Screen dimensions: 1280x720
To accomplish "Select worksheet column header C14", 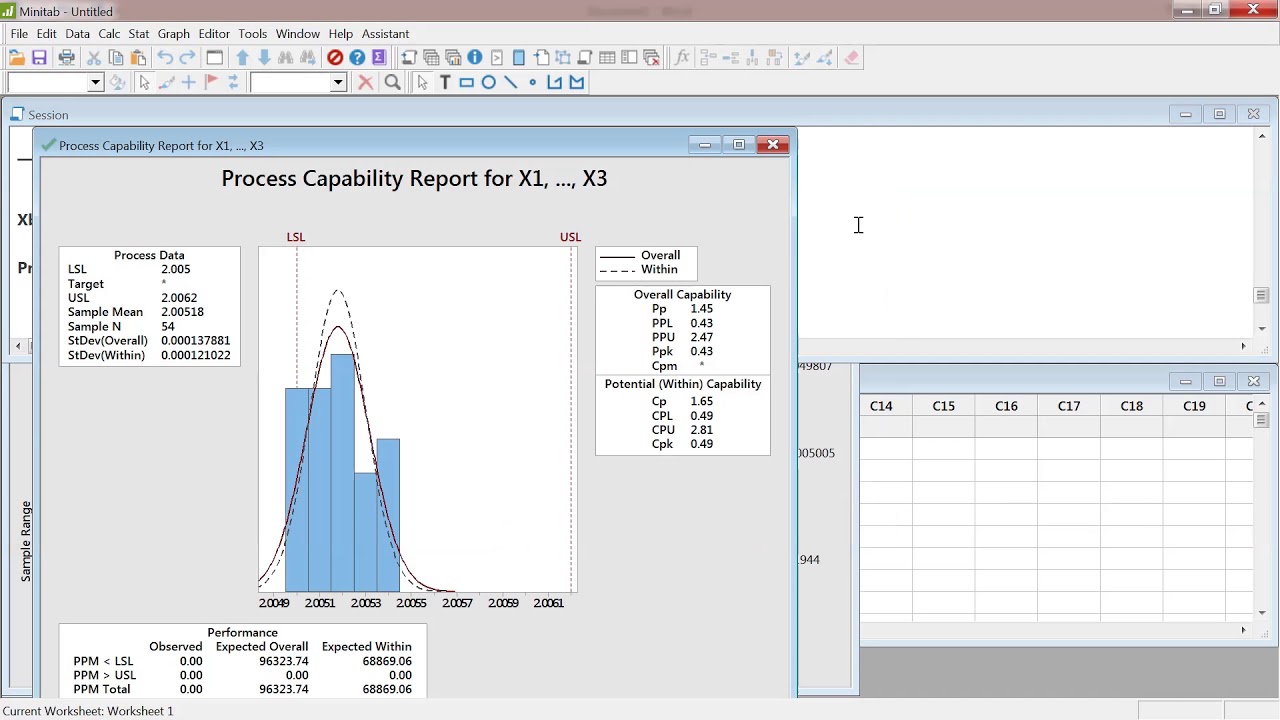I will pyautogui.click(x=881, y=406).
